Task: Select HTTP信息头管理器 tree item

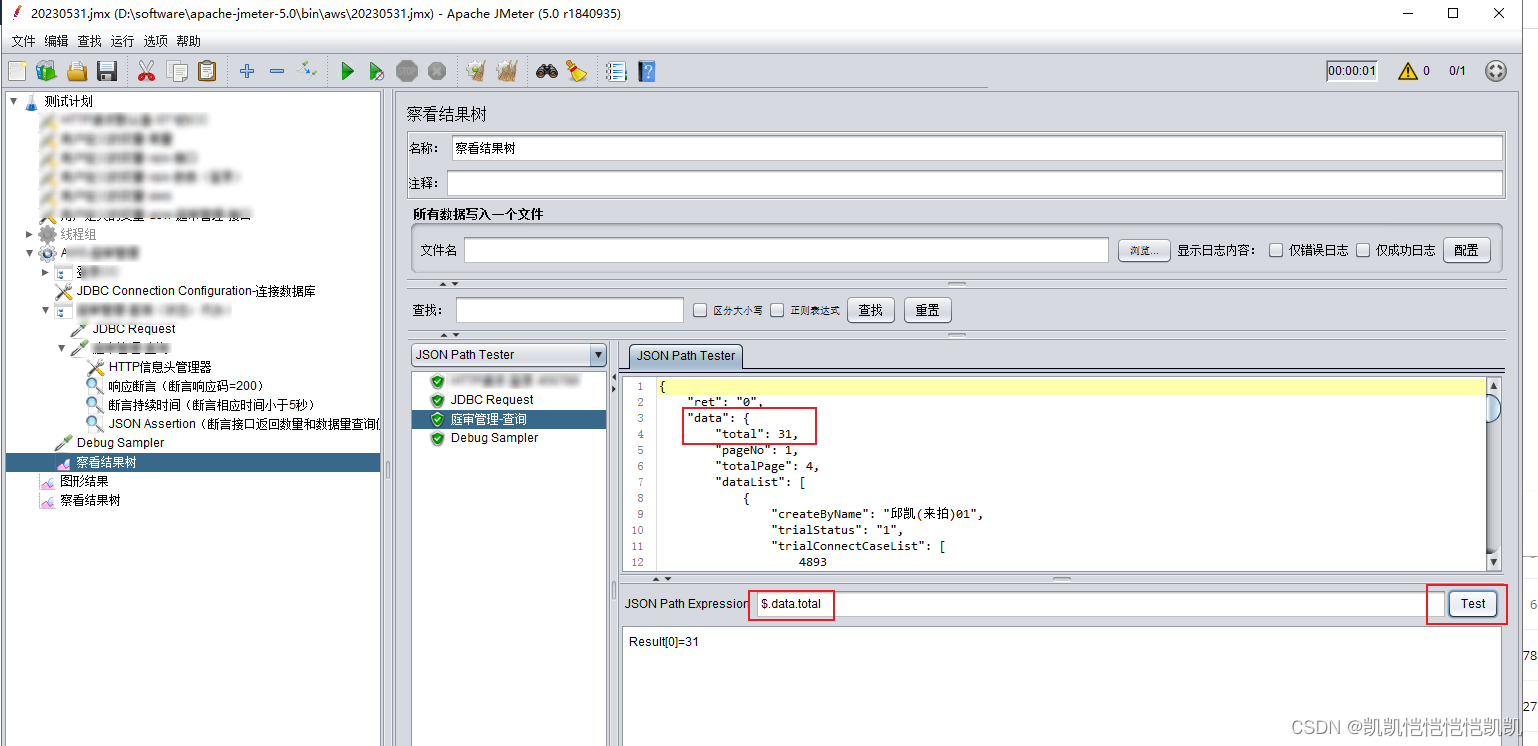Action: click(160, 367)
